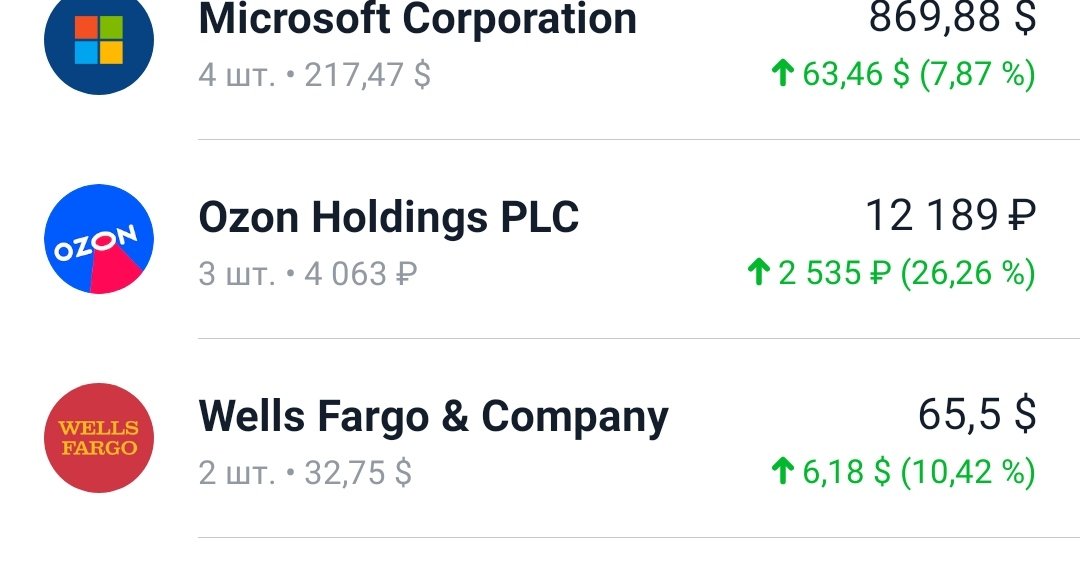Tap Microsoft total value 869,88 $
This screenshot has width=1080, height=563.
pyautogui.click(x=953, y=17)
